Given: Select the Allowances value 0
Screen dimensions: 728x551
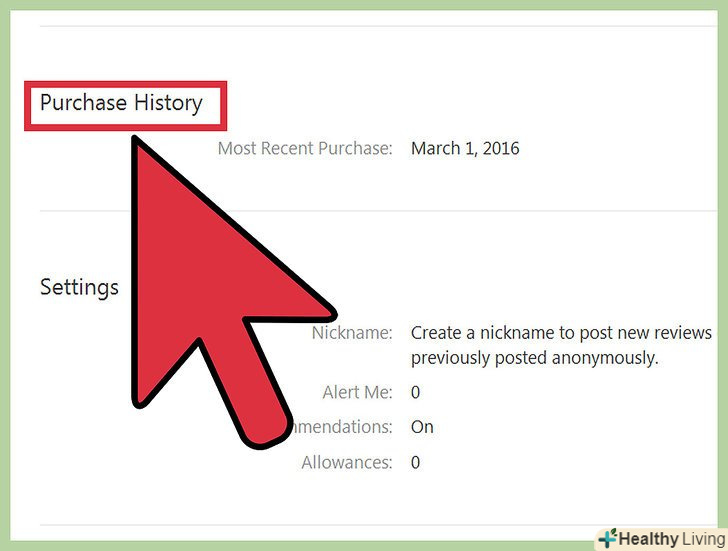Looking at the screenshot, I should pyautogui.click(x=416, y=462).
